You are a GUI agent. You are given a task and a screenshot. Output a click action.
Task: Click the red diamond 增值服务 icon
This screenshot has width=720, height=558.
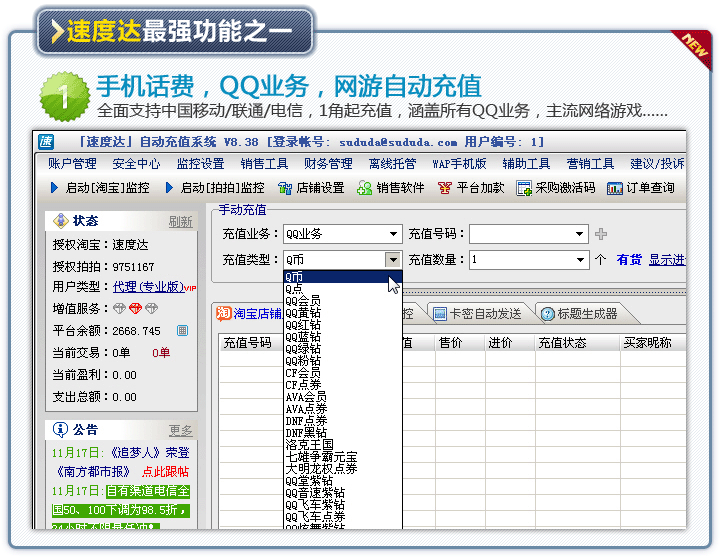135,309
